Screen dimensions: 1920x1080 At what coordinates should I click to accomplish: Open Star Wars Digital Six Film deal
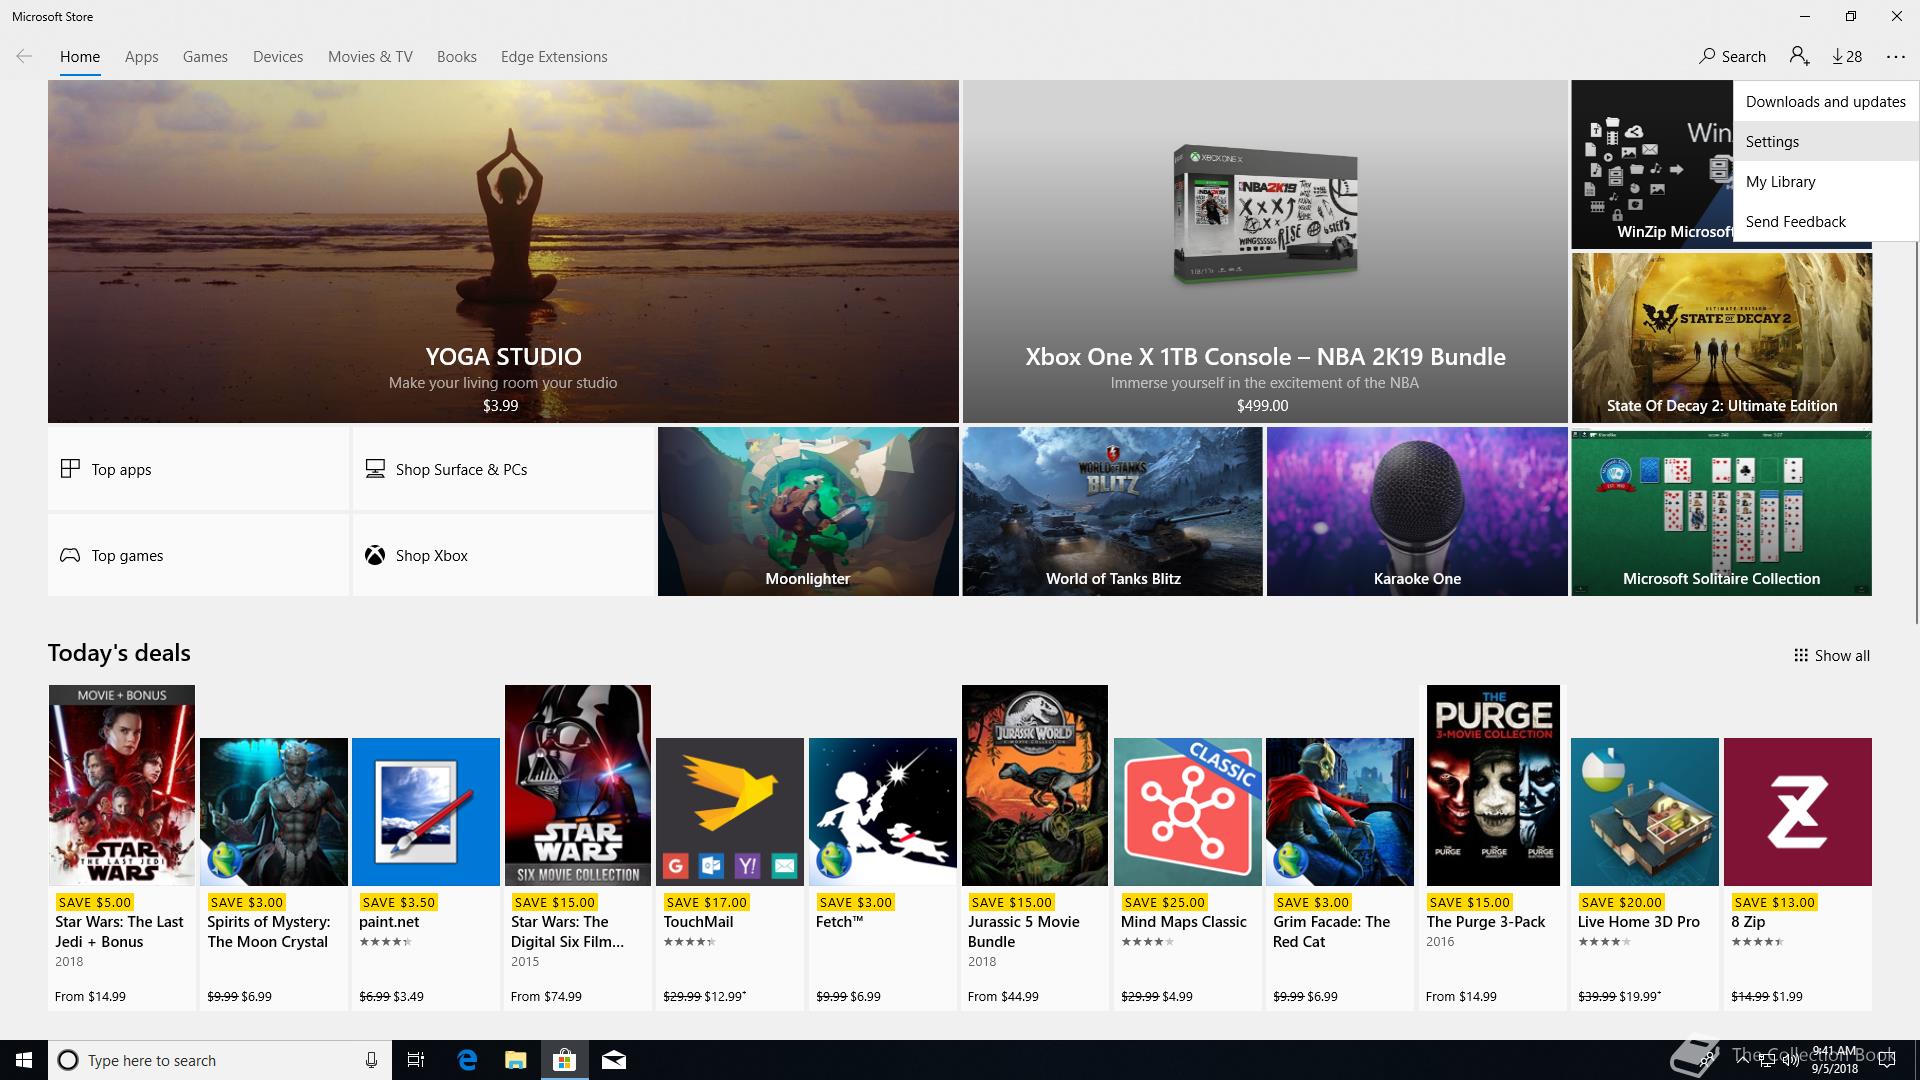click(x=578, y=847)
